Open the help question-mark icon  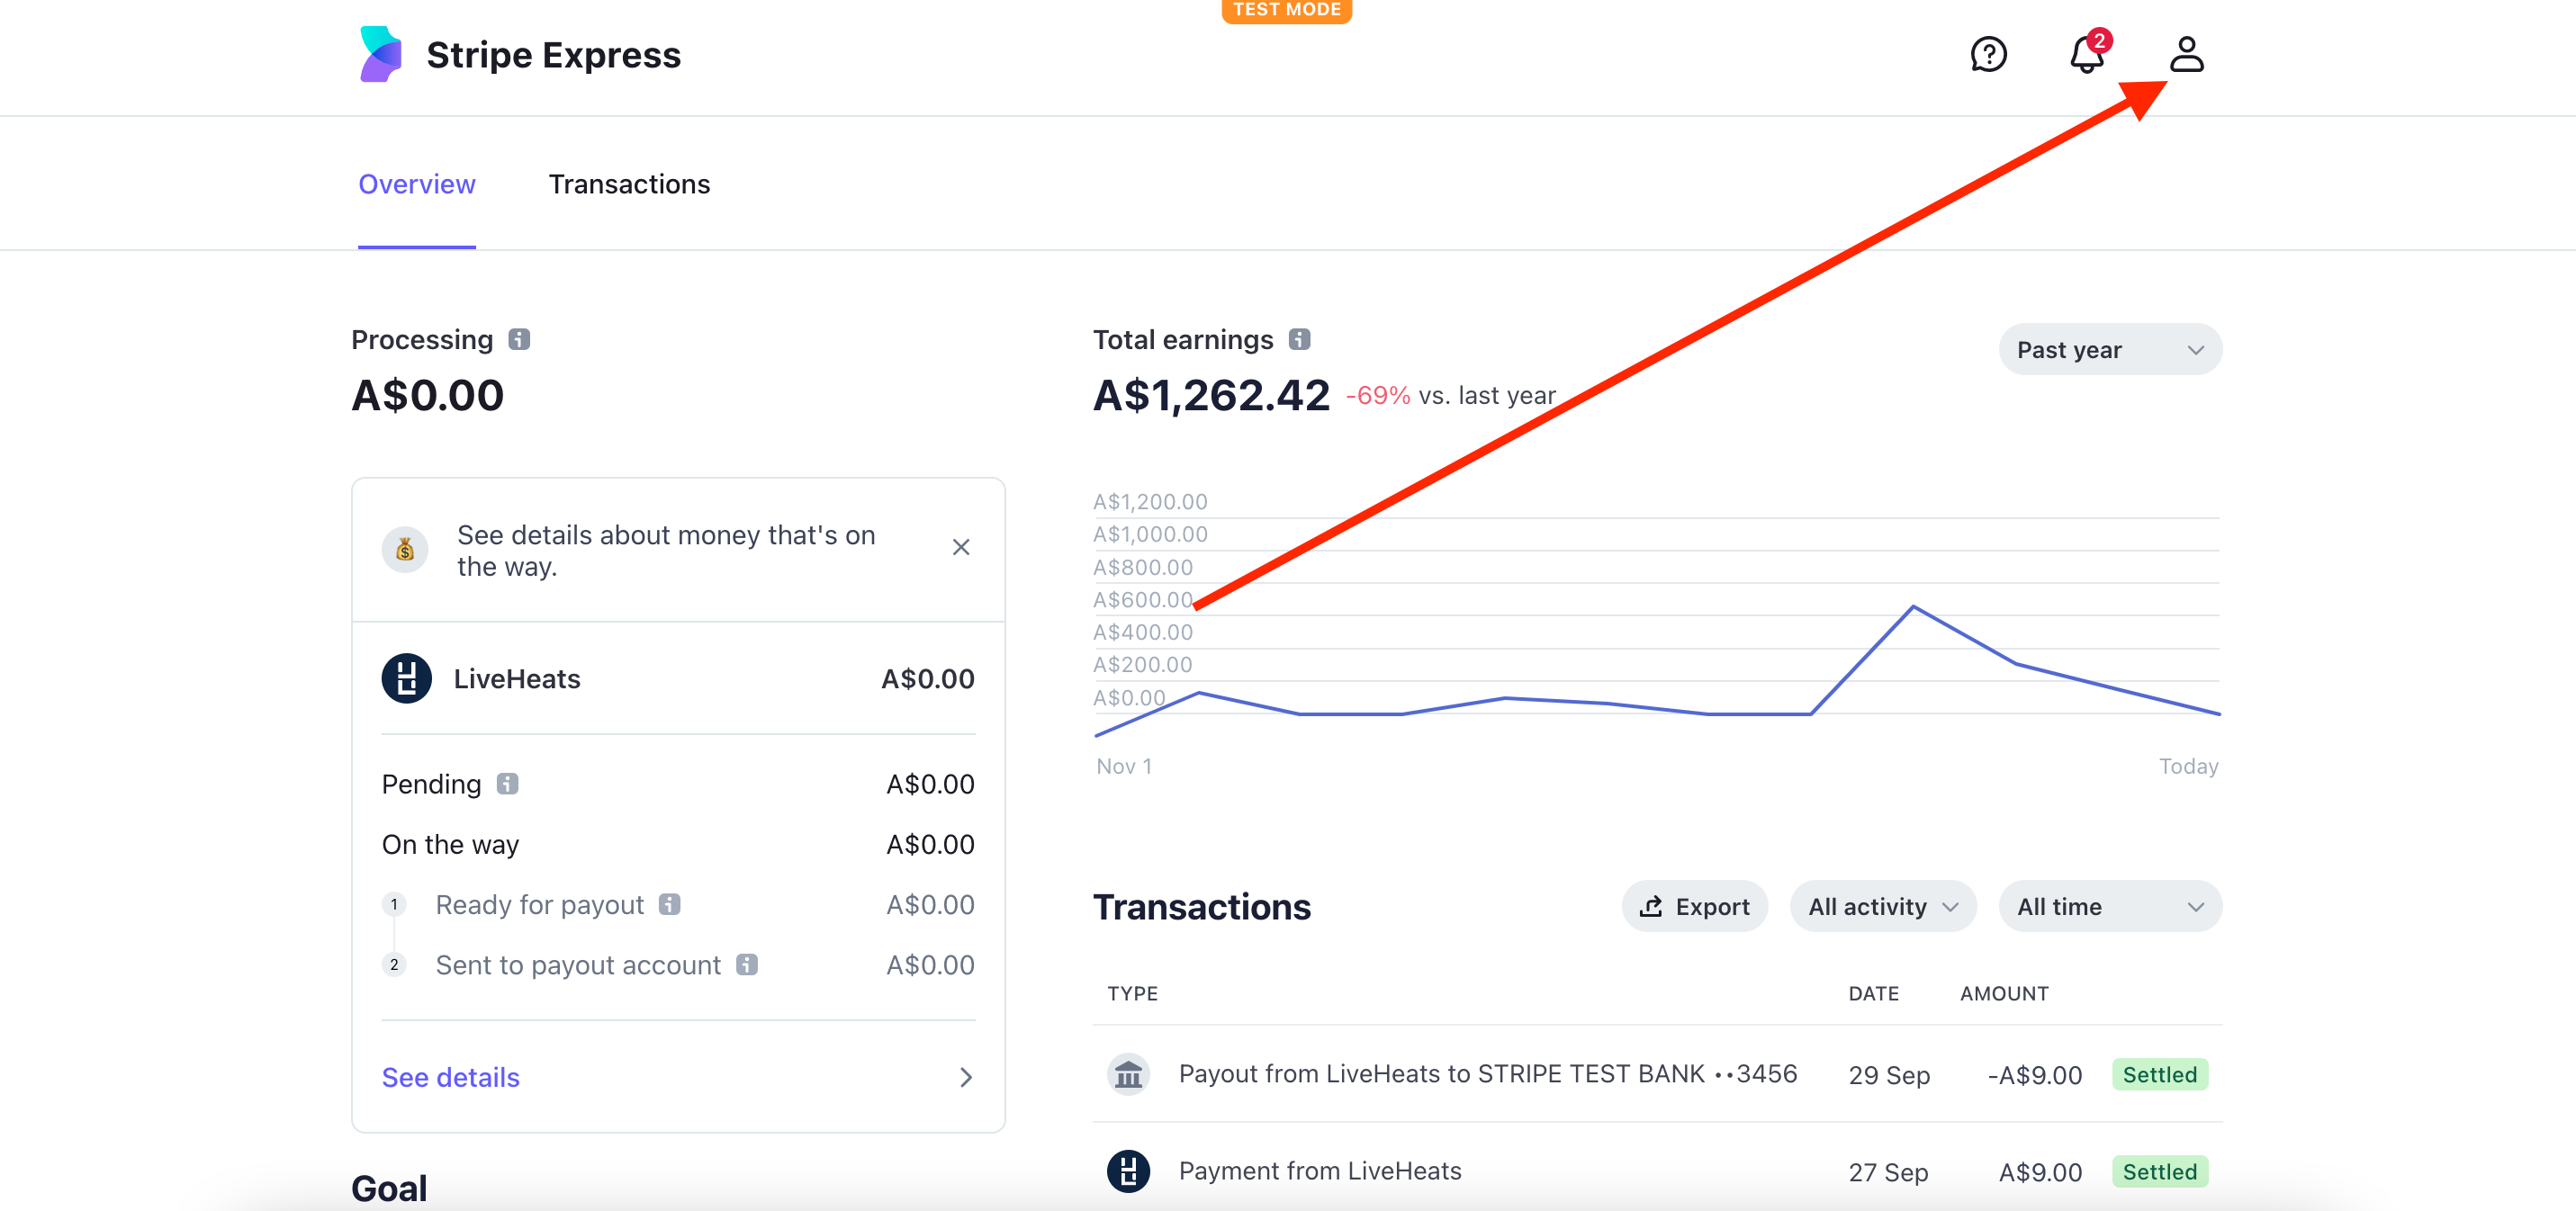[x=1988, y=54]
